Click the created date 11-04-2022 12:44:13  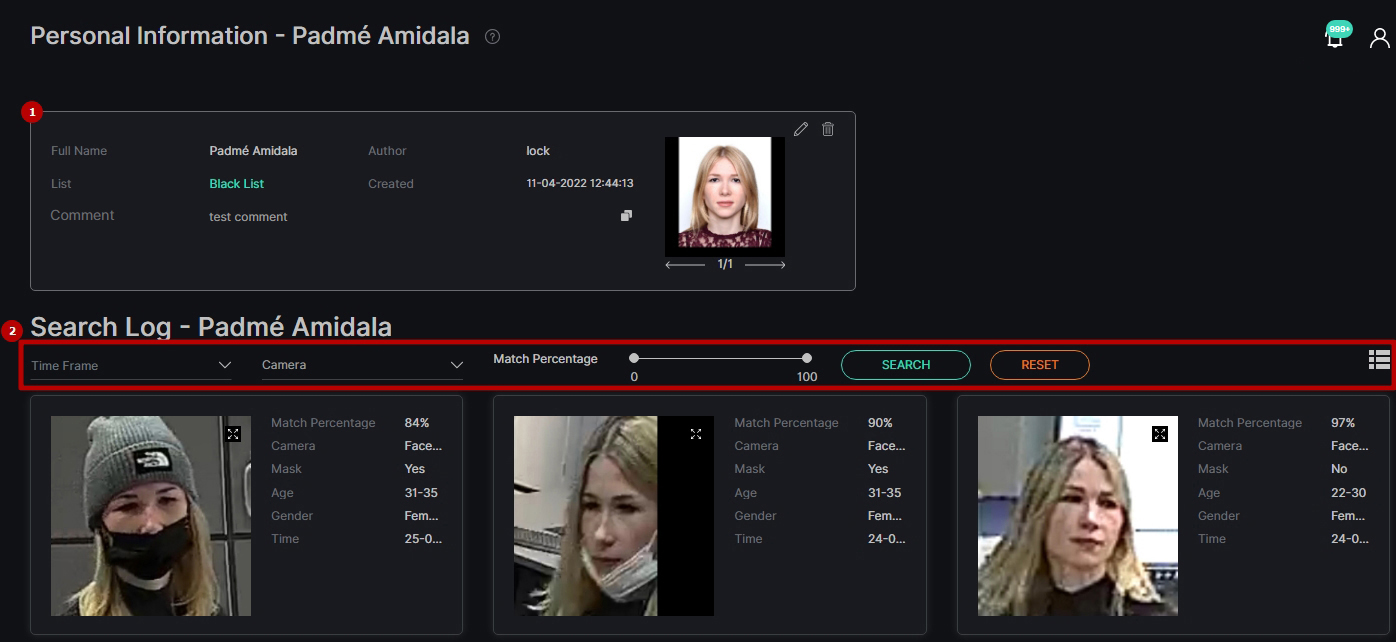tap(580, 184)
